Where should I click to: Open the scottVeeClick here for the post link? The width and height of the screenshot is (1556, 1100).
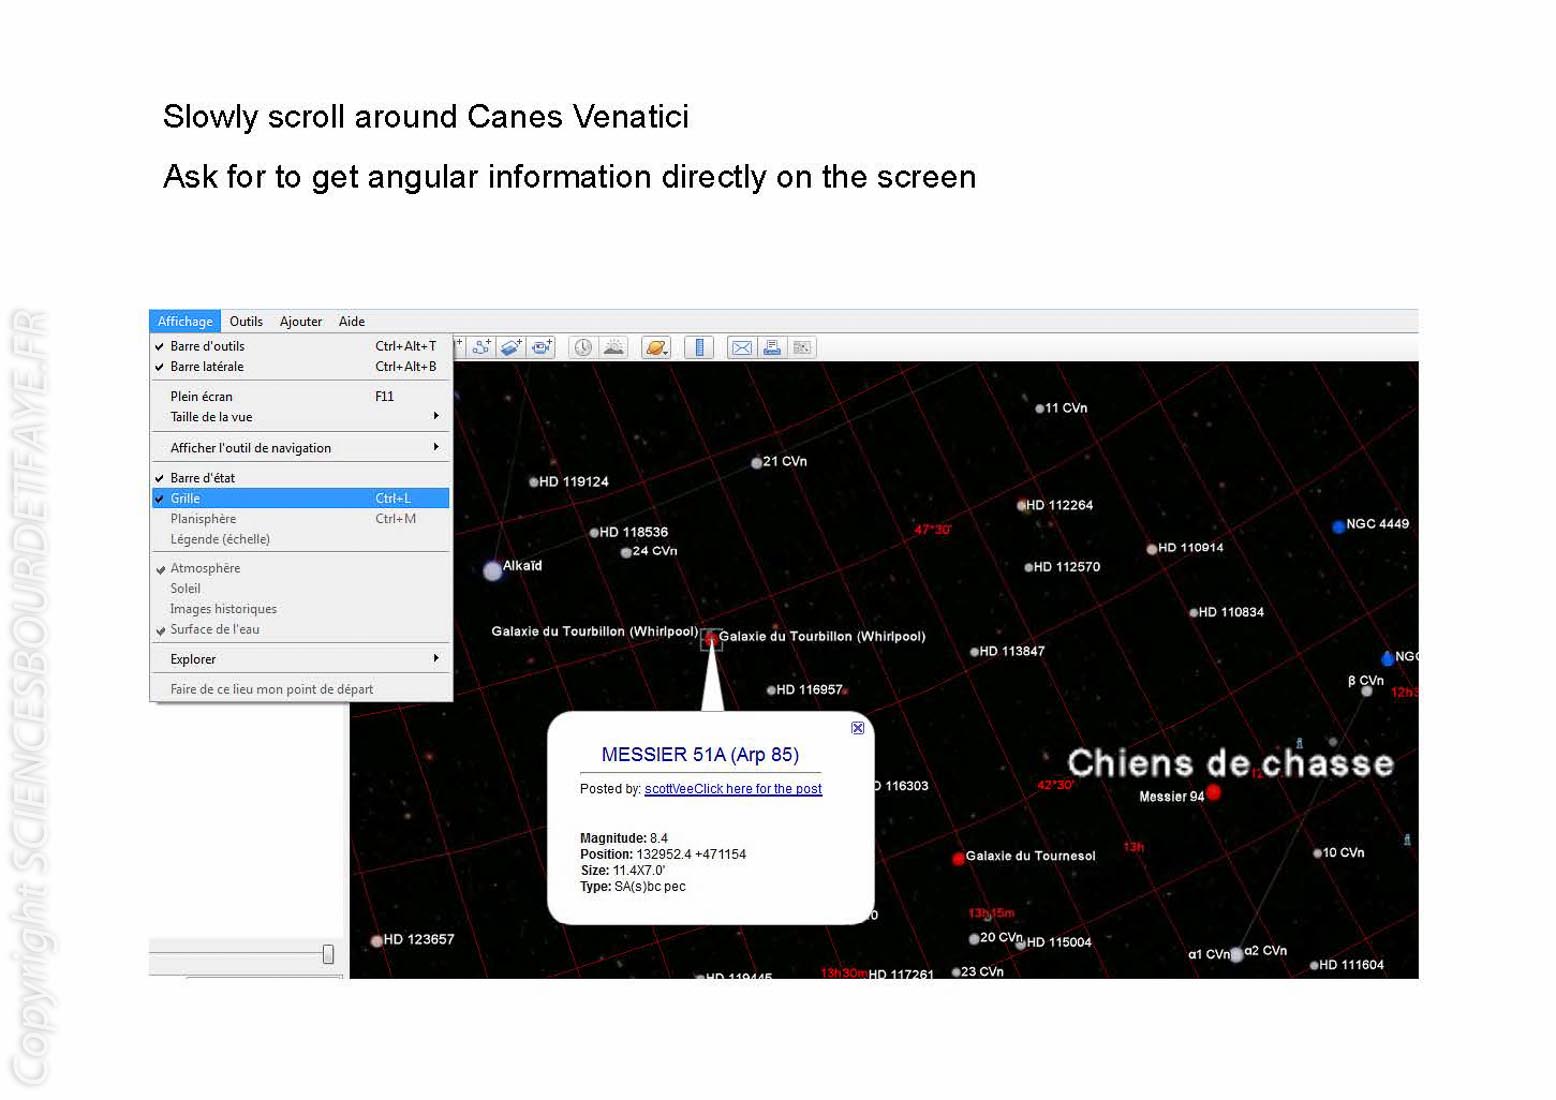[733, 789]
